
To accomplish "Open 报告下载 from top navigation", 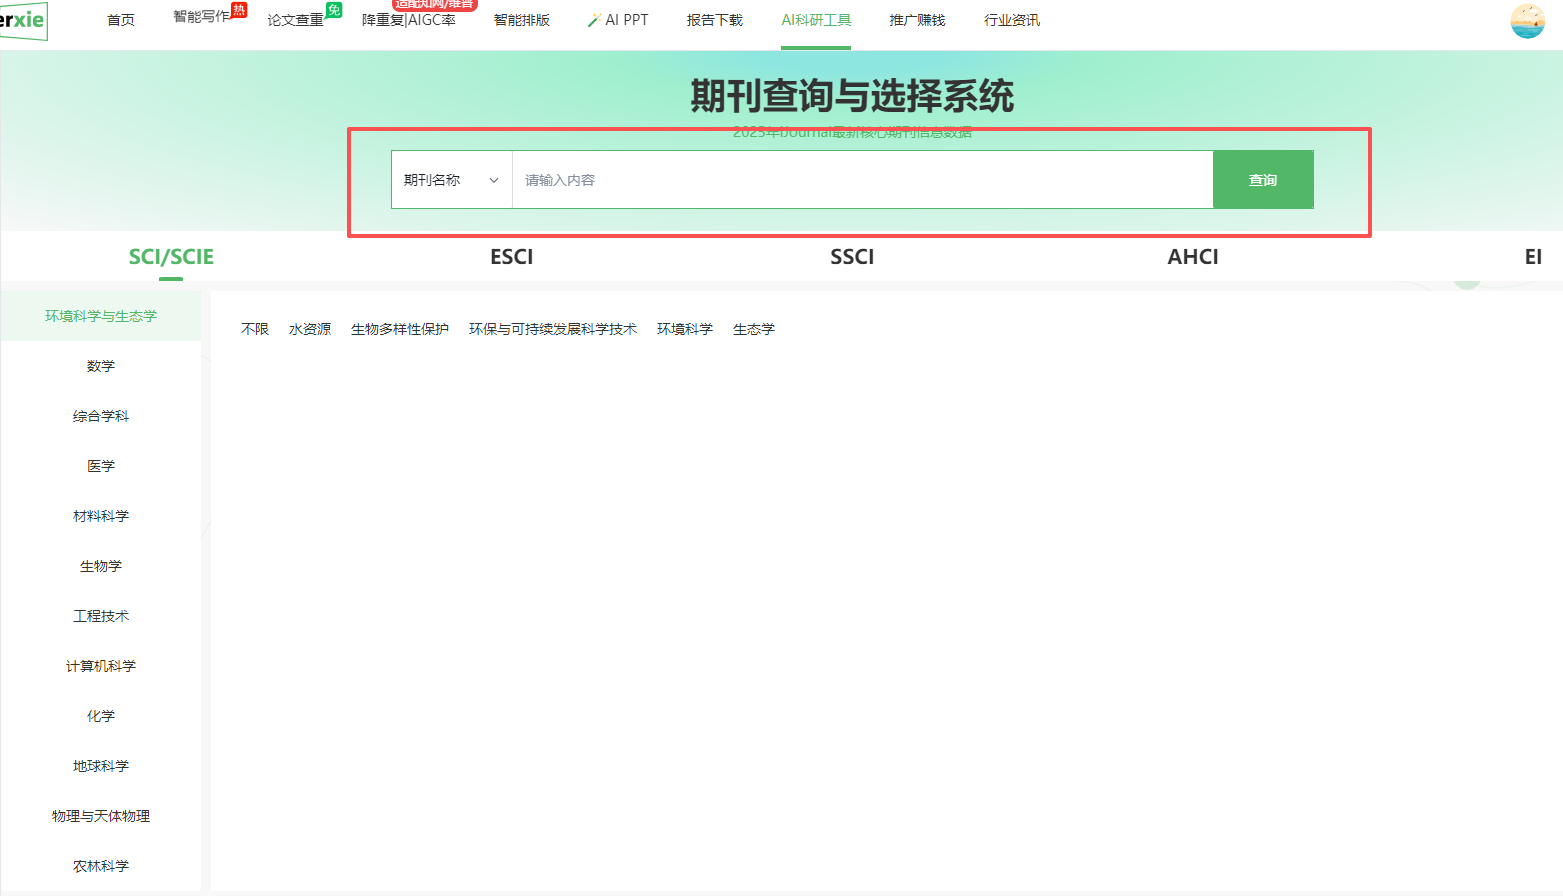I will (714, 20).
